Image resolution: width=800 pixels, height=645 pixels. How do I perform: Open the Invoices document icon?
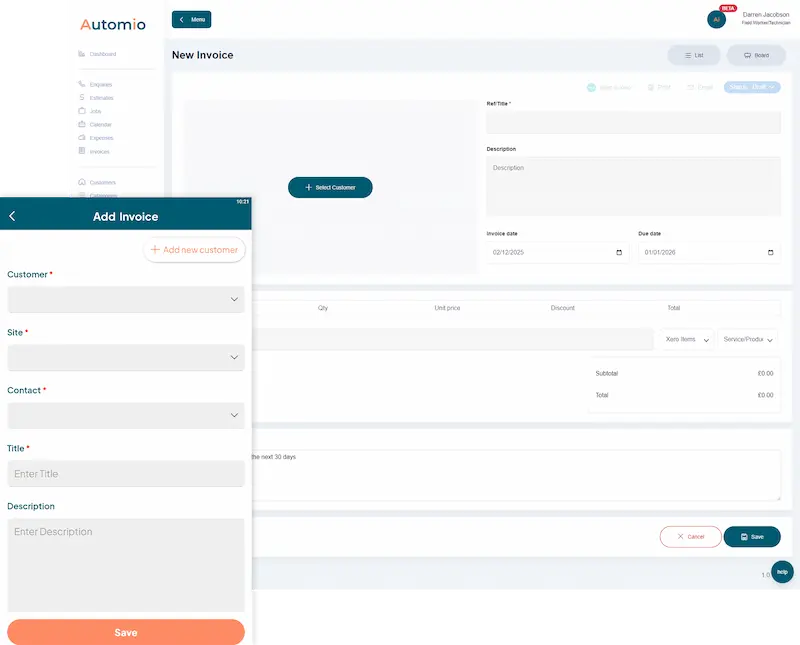(82, 151)
